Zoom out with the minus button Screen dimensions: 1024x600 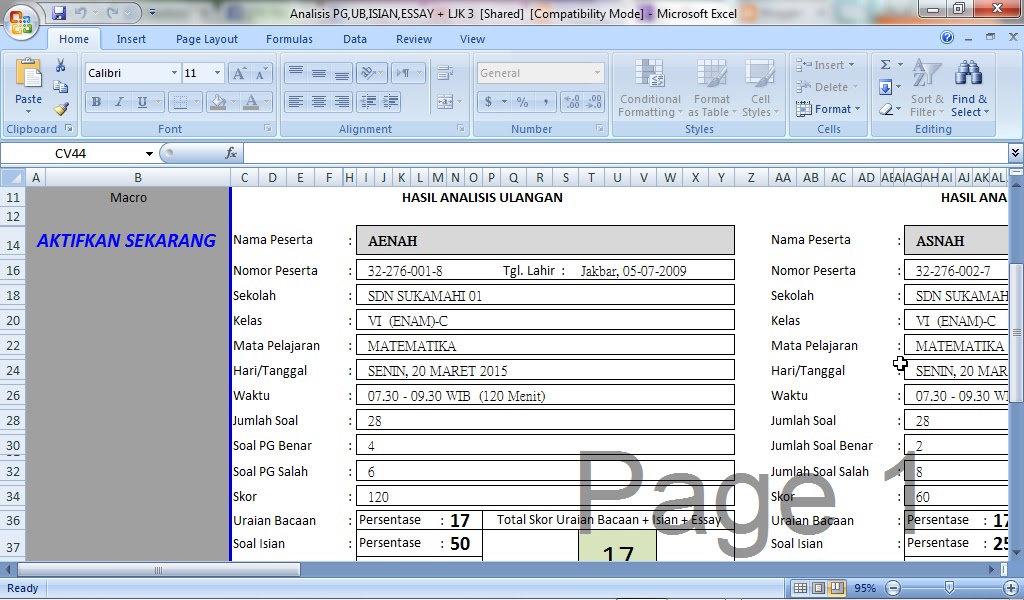click(x=893, y=588)
